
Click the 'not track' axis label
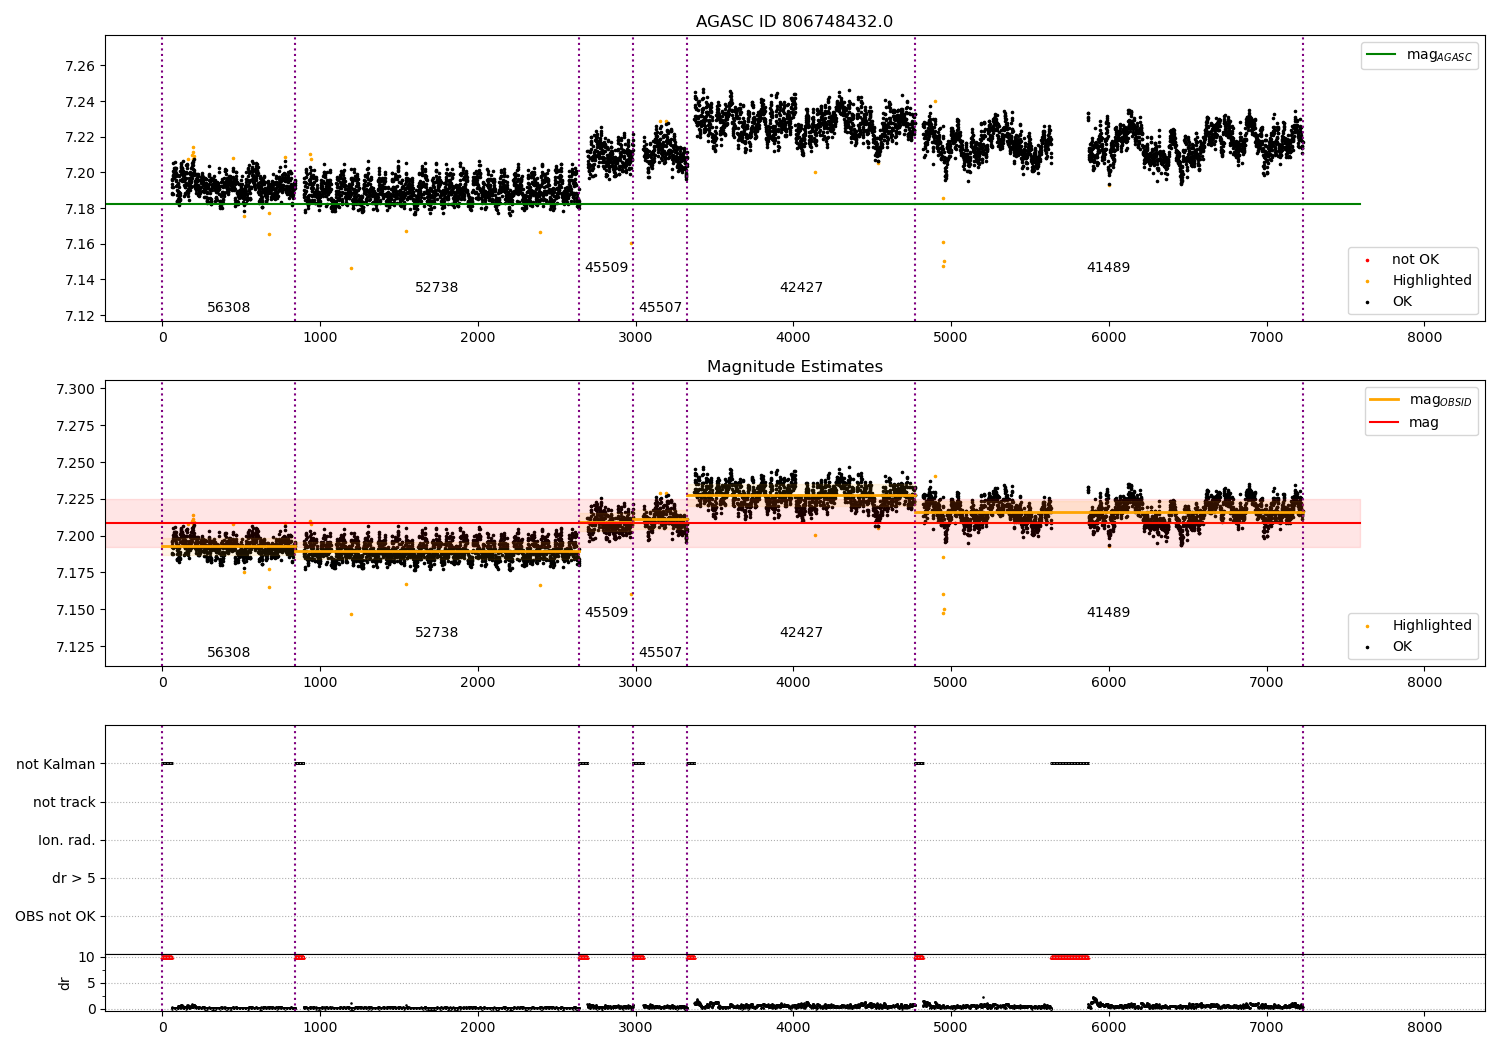[x=64, y=802]
